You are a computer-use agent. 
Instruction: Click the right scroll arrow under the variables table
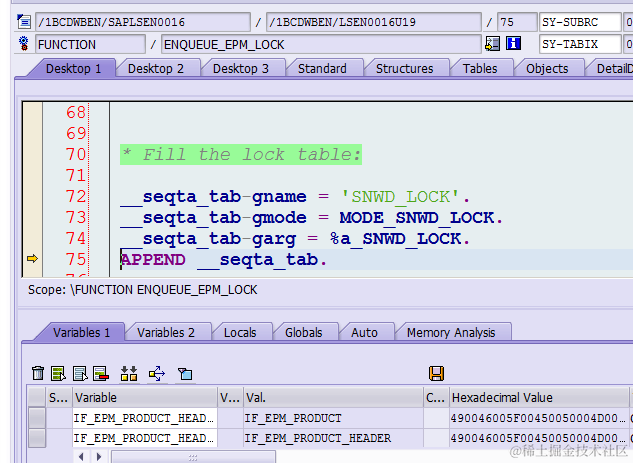pyautogui.click(x=99, y=457)
